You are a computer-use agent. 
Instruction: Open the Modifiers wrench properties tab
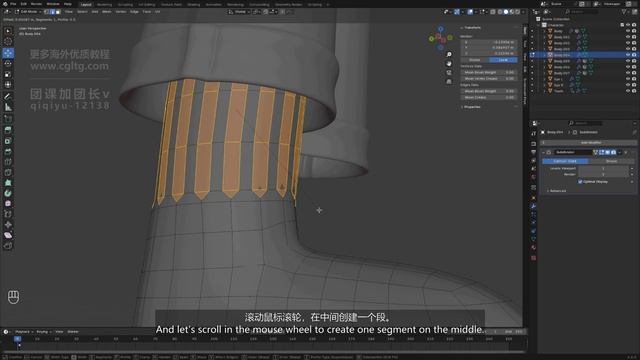[x=533, y=207]
